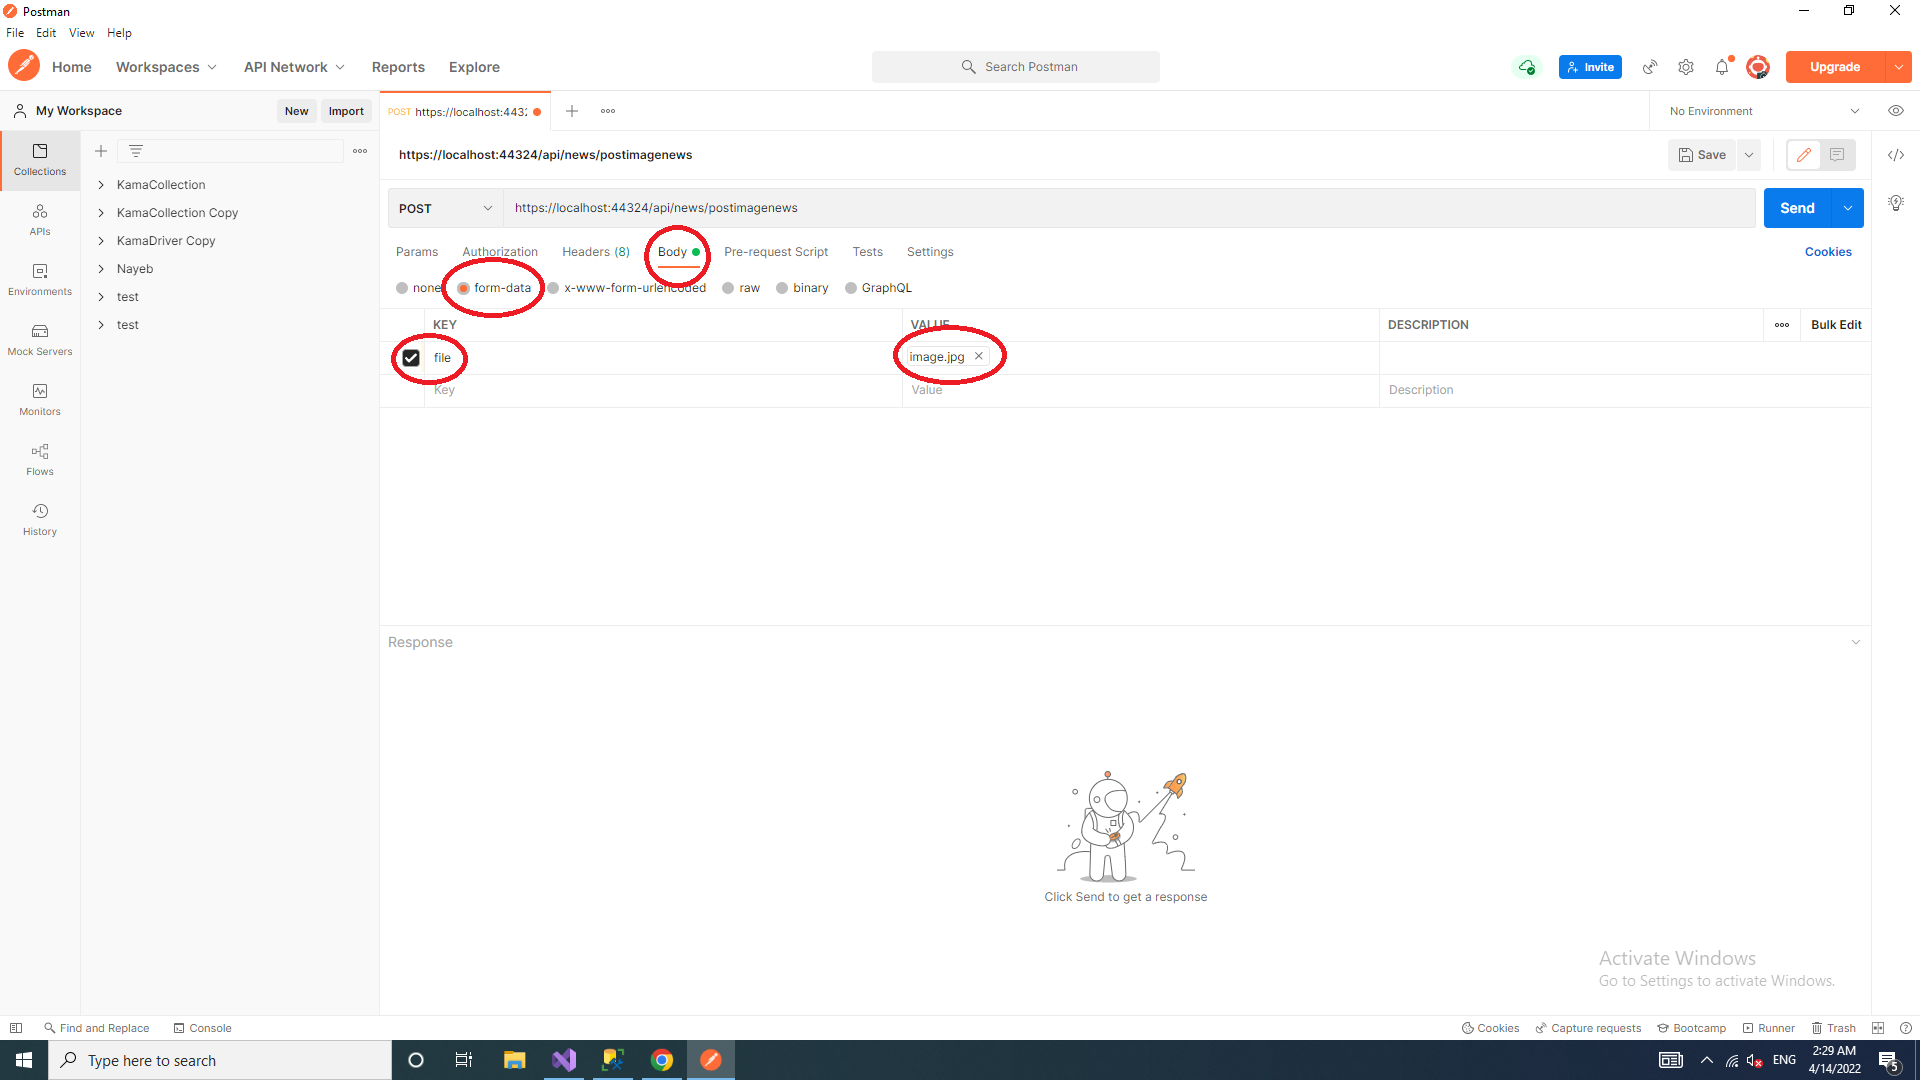Switch to the Settings tab
This screenshot has width=1920, height=1080.
[930, 252]
